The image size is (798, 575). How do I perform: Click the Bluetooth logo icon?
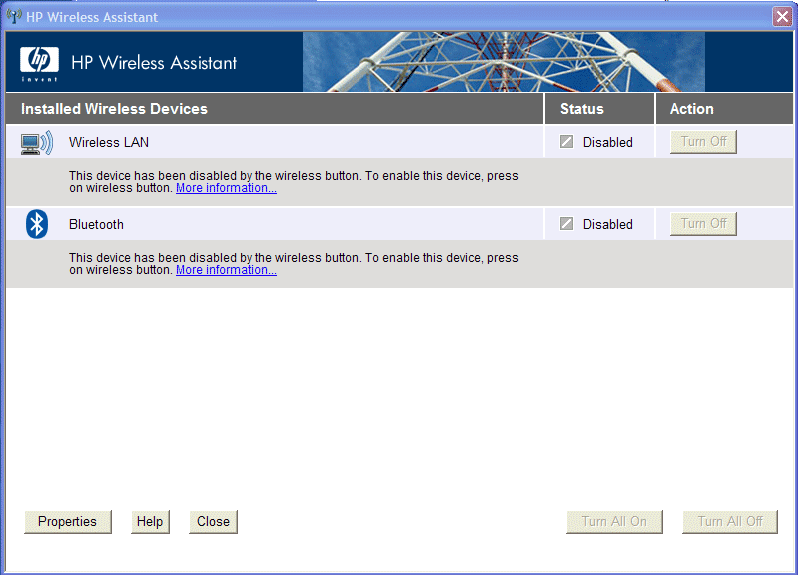[37, 224]
